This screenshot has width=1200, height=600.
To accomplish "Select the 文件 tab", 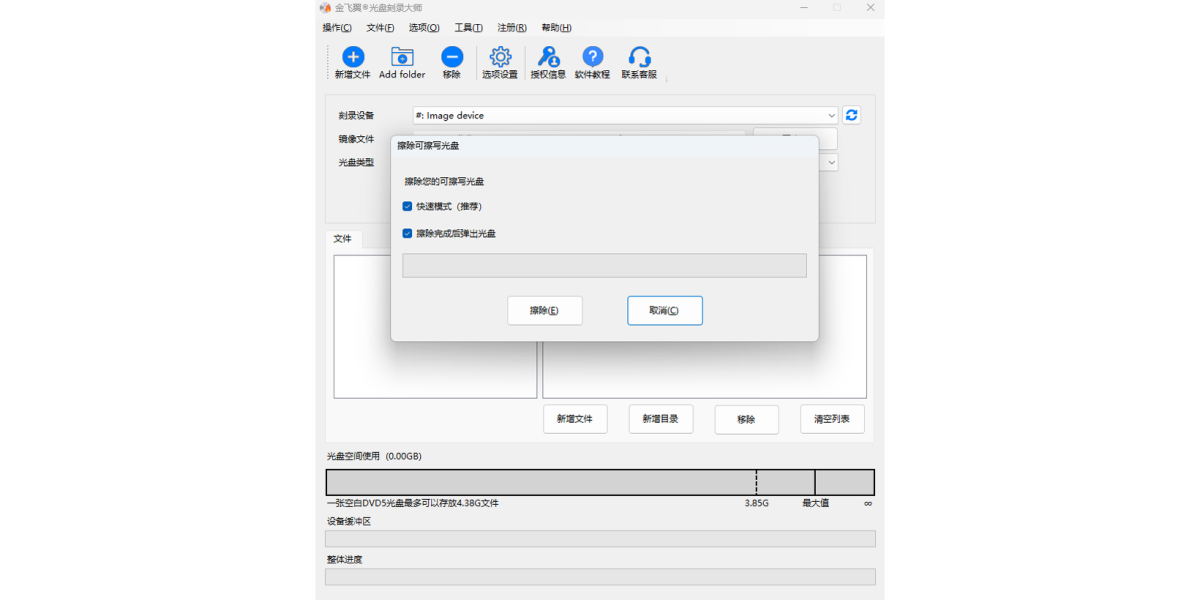I will 343,240.
